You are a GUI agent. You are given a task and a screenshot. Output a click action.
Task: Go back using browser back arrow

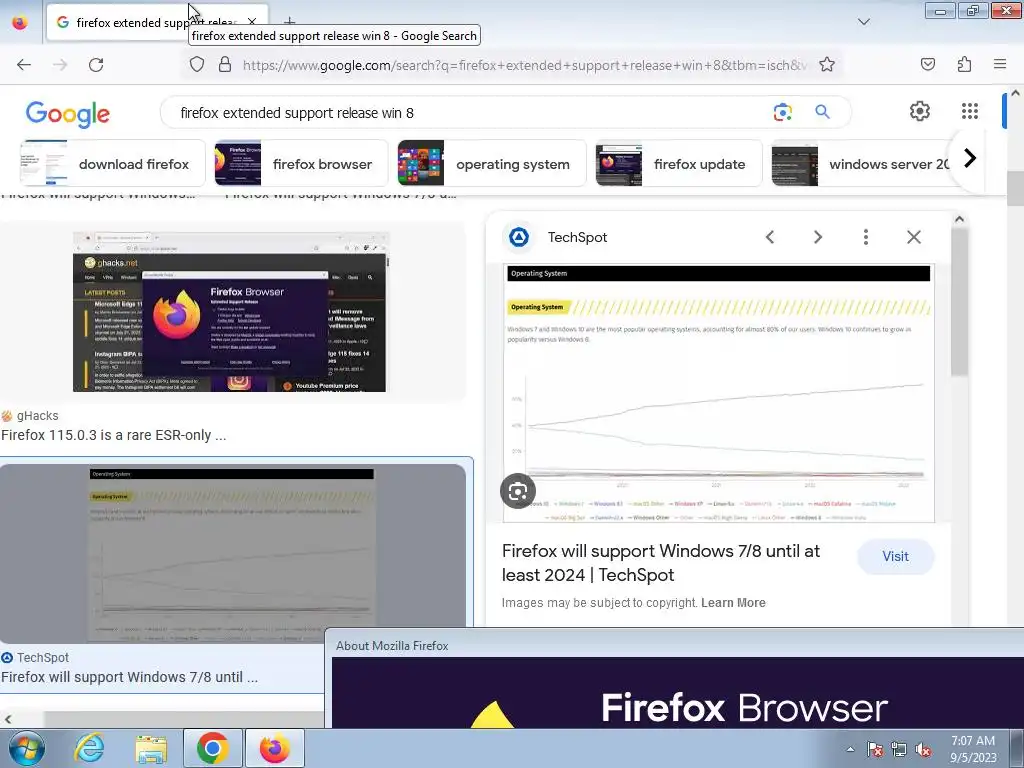pos(24,65)
